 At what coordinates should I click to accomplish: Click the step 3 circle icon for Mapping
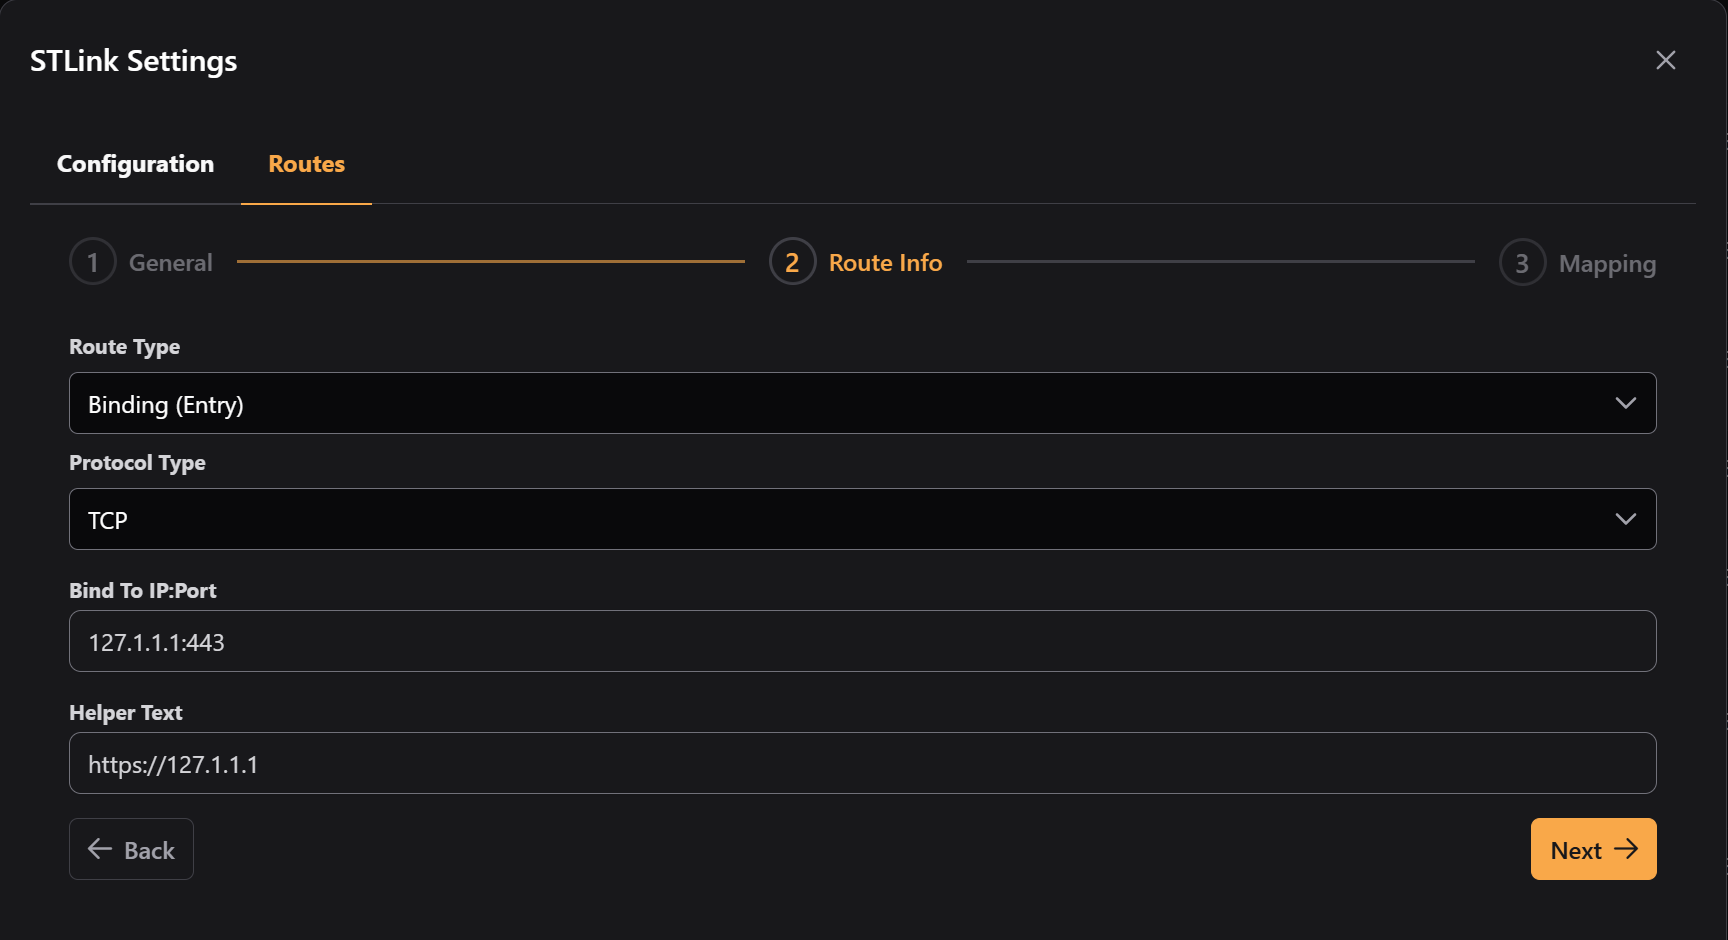click(x=1521, y=263)
